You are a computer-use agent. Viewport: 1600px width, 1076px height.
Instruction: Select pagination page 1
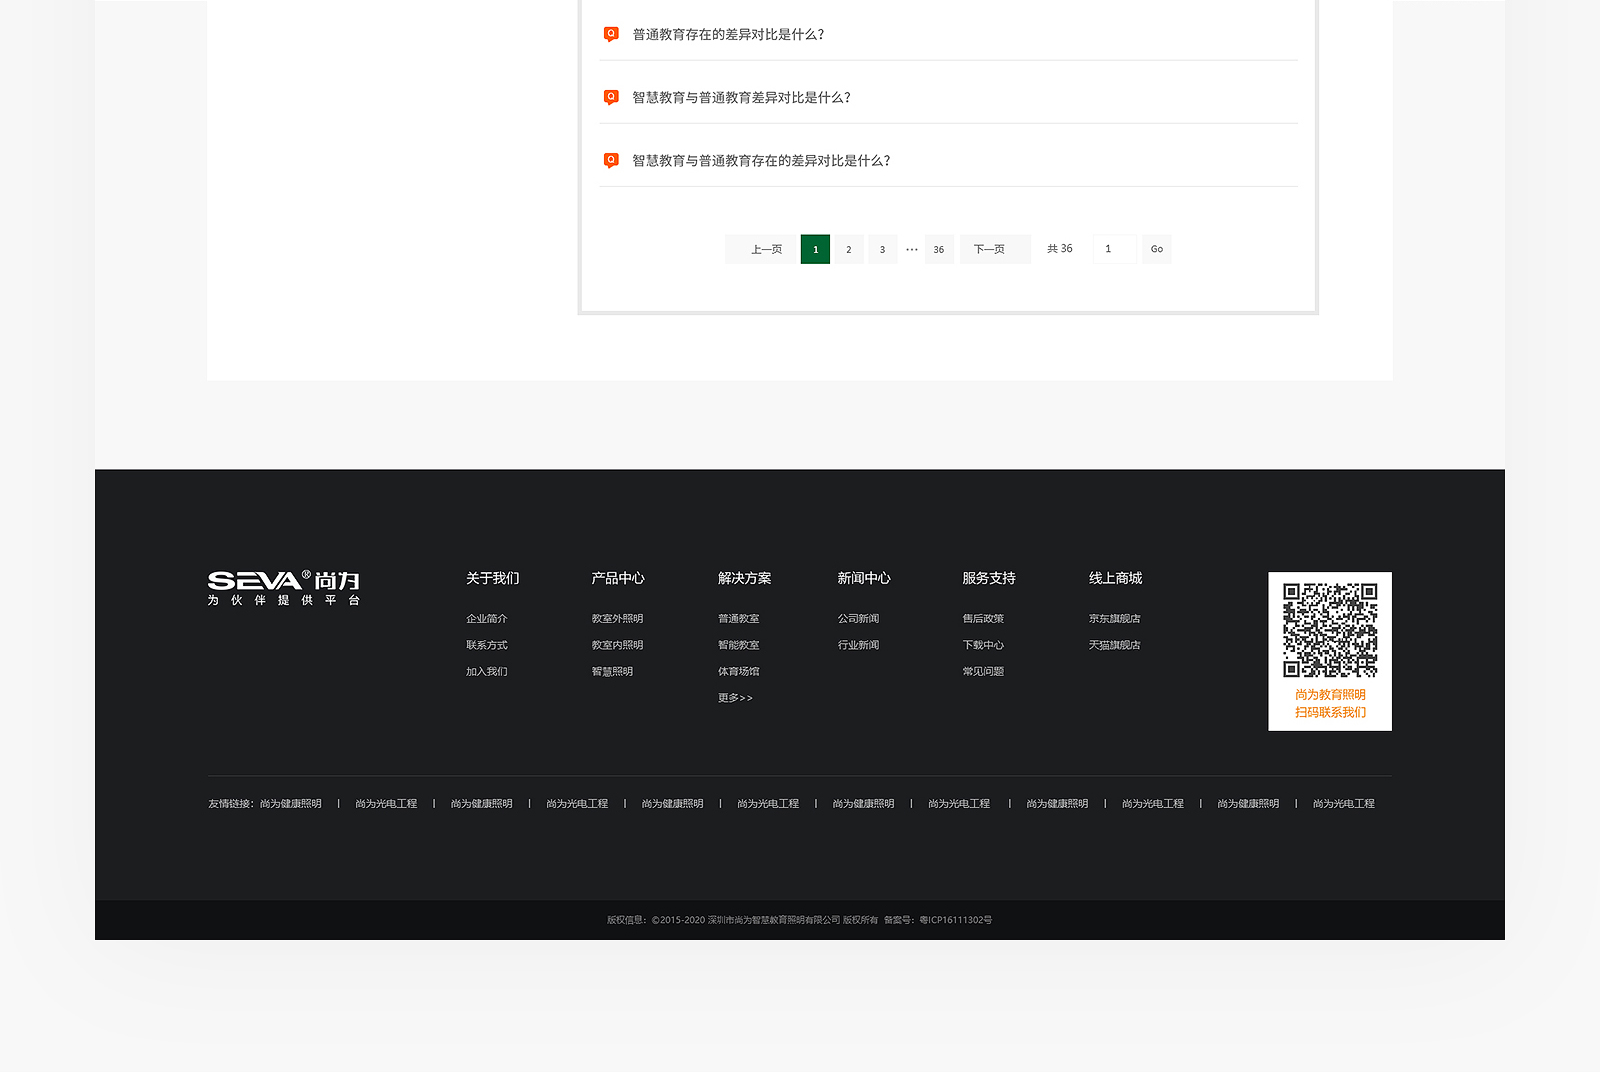[x=815, y=249]
